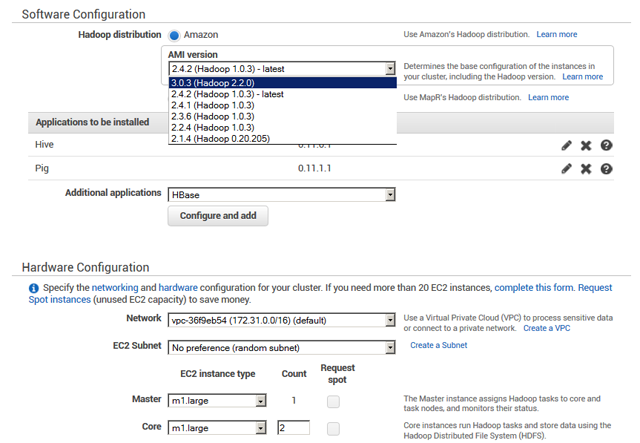Click the Software Configuration heading
640x443 pixels.
pos(83,14)
